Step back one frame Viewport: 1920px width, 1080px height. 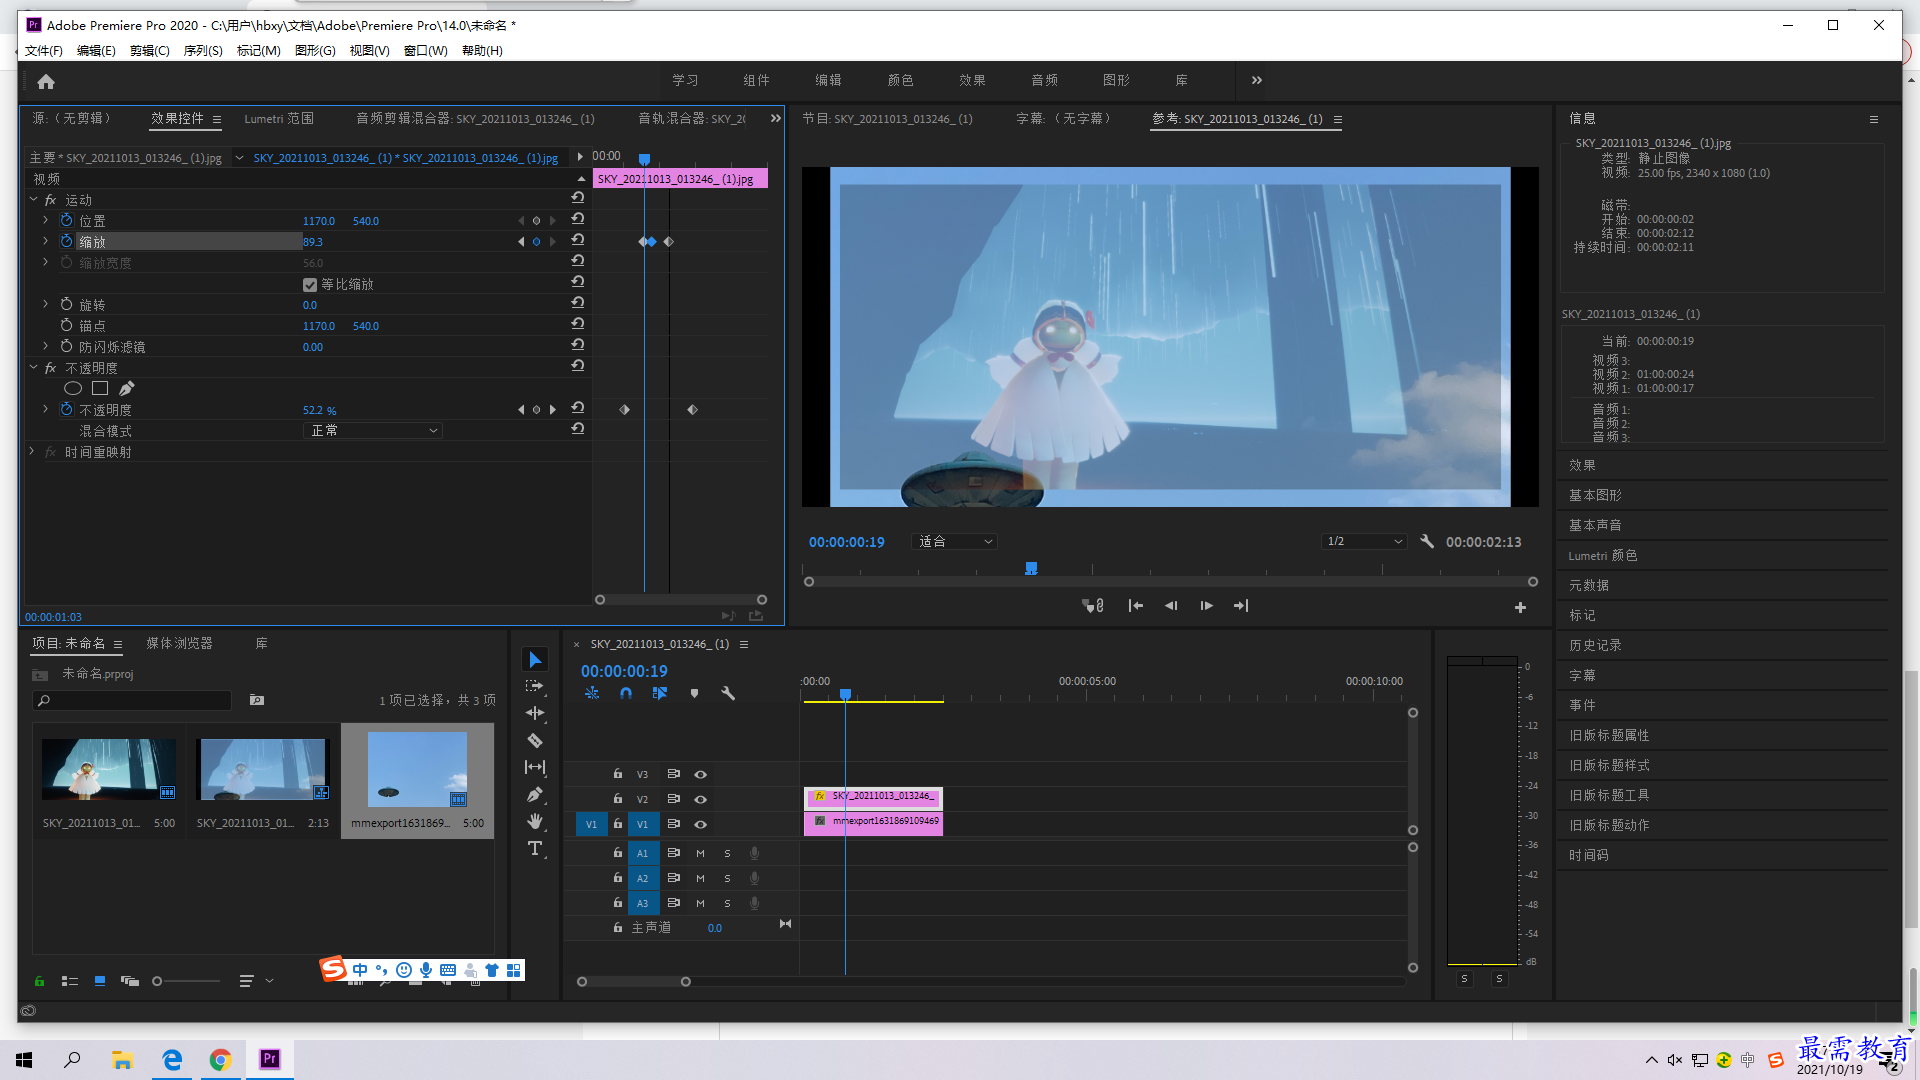coord(1171,606)
